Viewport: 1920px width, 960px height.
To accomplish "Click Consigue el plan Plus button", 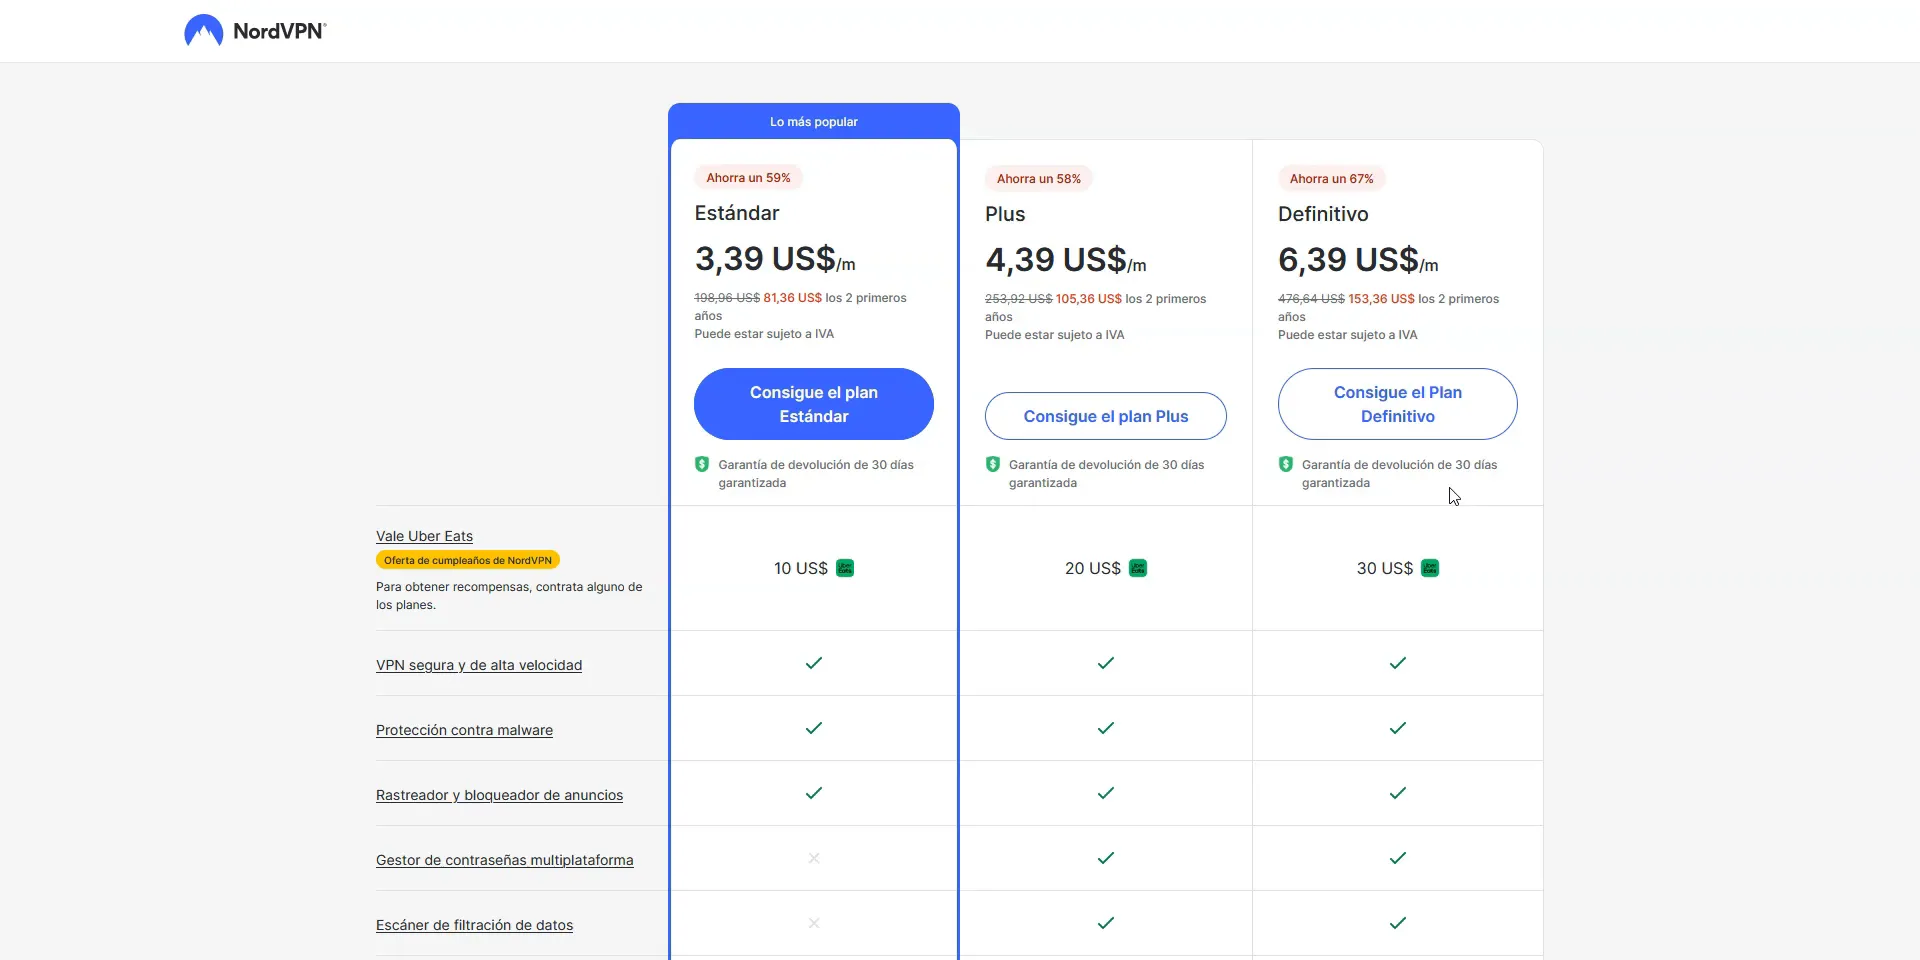I will tap(1106, 416).
